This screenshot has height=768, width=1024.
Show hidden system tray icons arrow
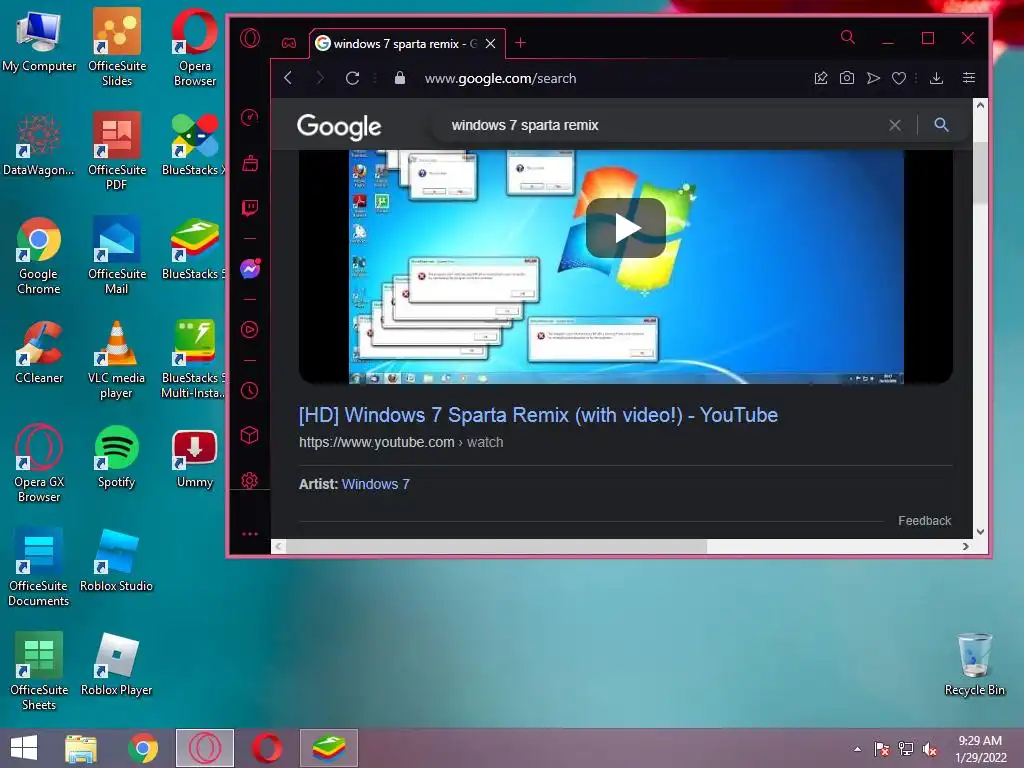click(x=857, y=749)
